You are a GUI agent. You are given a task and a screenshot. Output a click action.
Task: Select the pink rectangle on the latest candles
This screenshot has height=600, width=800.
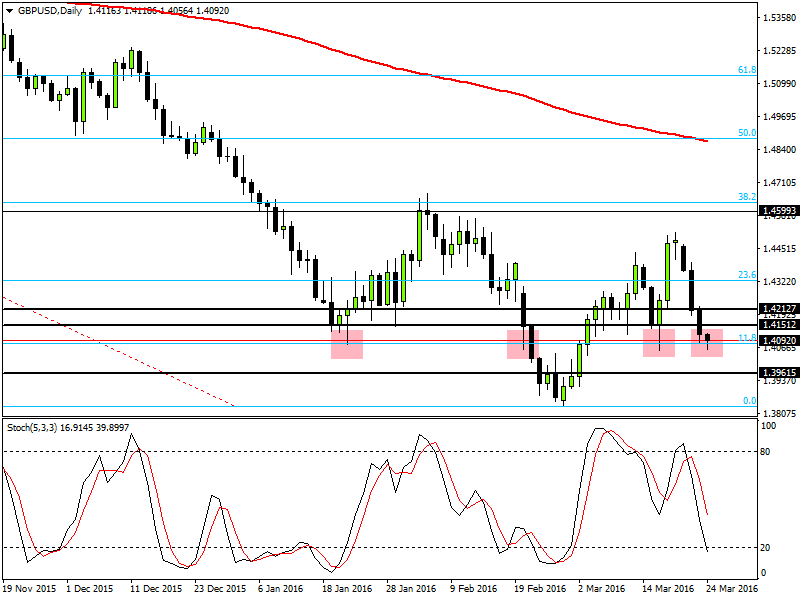point(707,343)
